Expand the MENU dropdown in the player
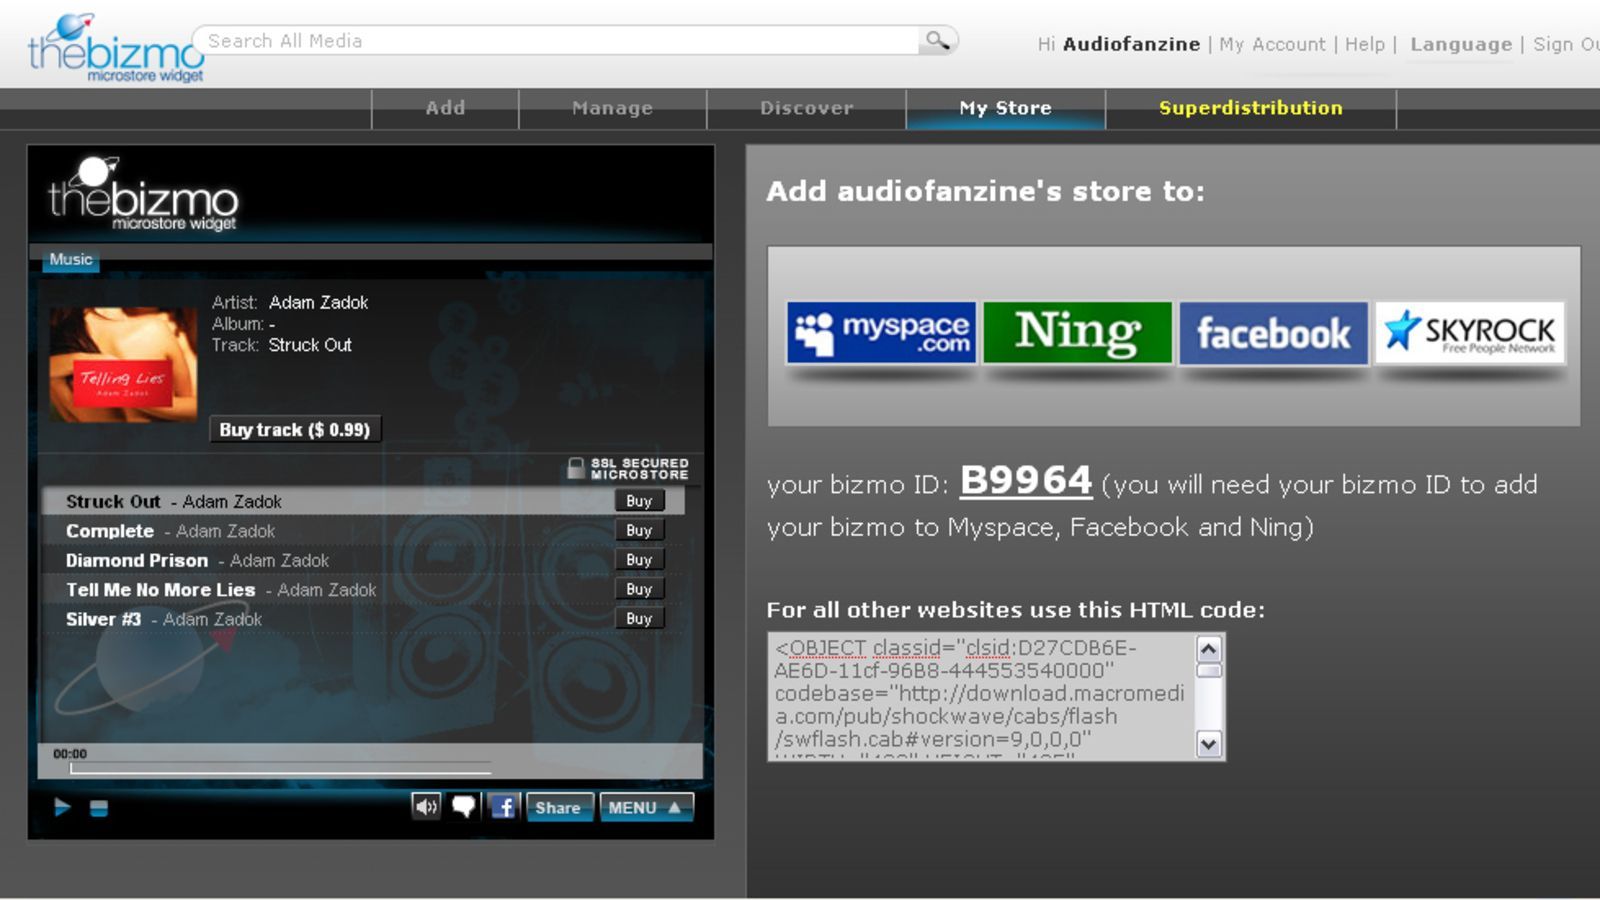1600x900 pixels. point(645,808)
